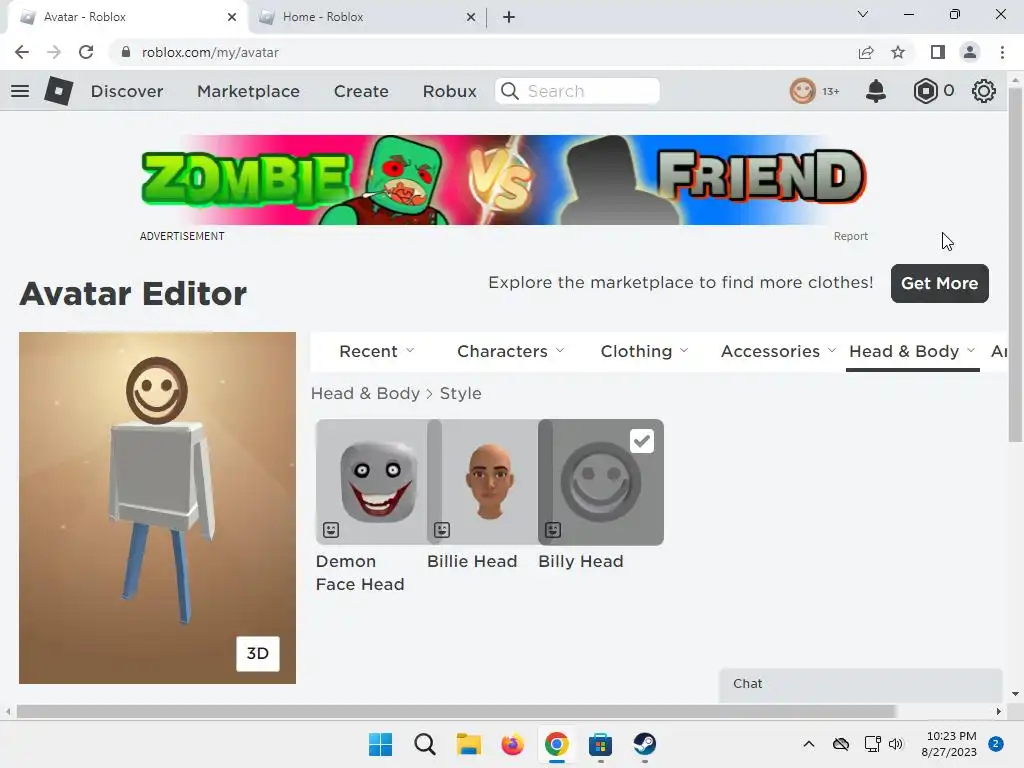Click the search magnifier icon

pyautogui.click(x=510, y=91)
